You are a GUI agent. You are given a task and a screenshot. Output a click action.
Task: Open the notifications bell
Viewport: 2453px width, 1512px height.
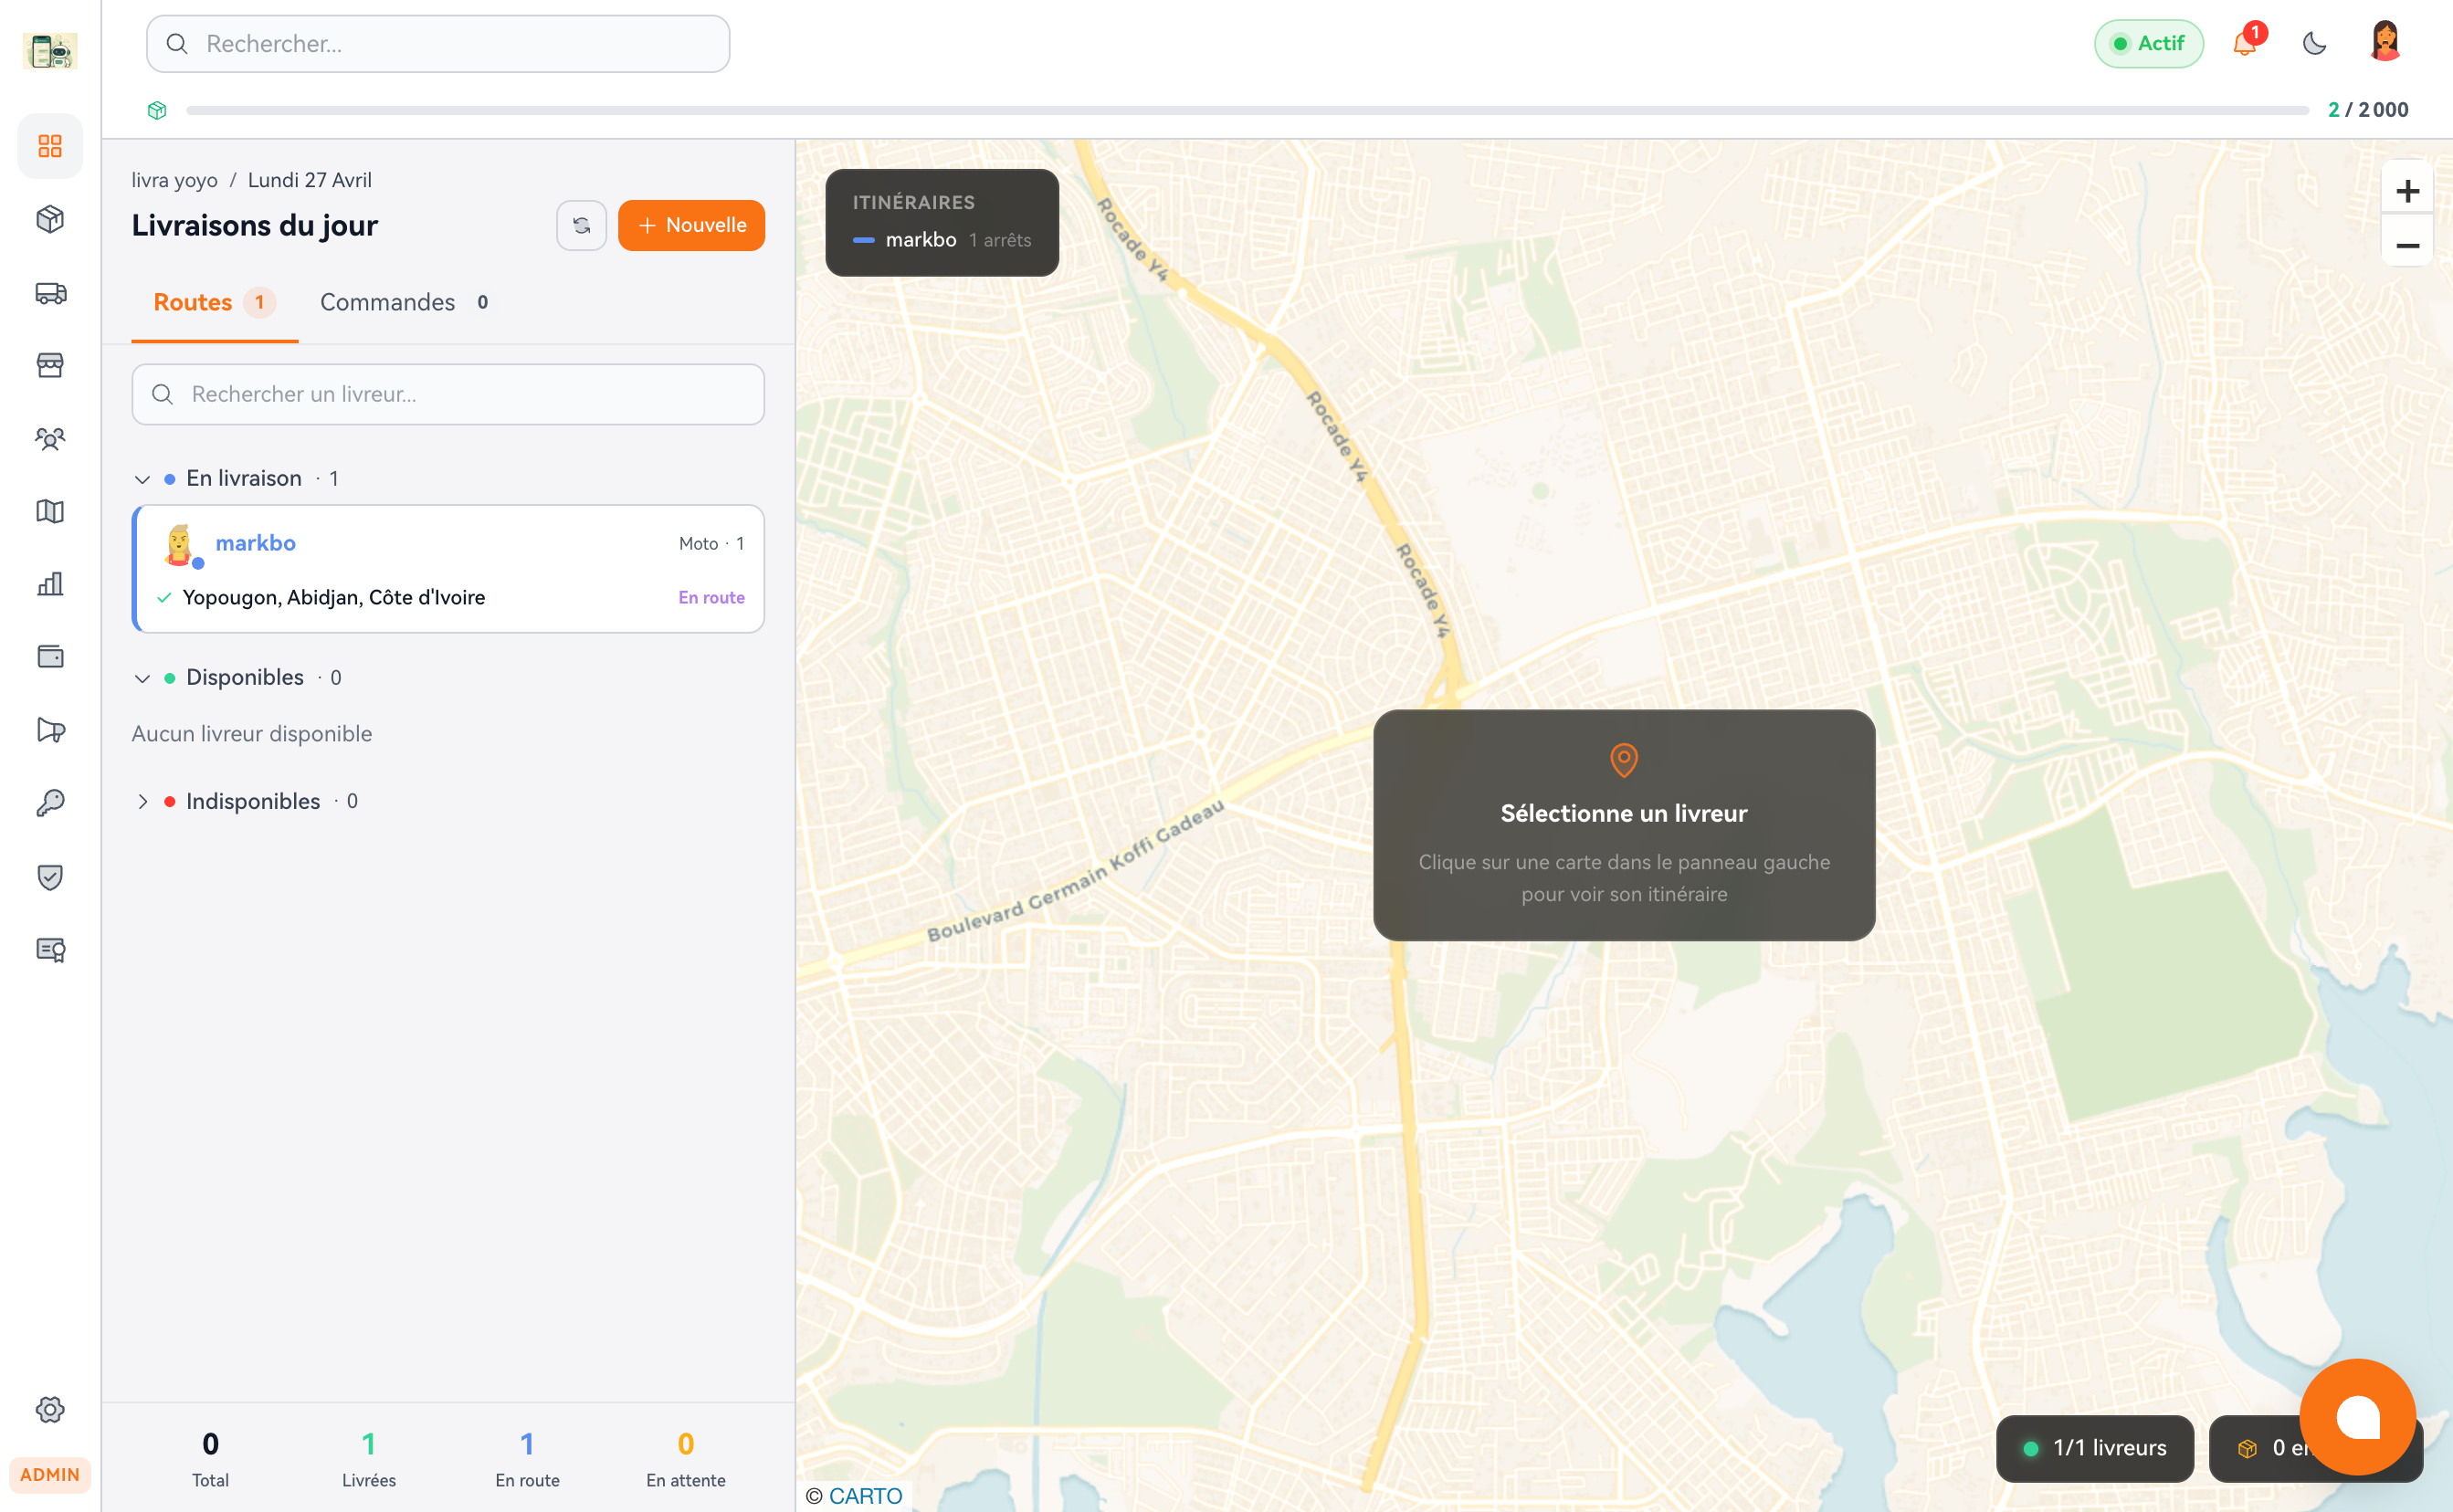coord(2245,43)
